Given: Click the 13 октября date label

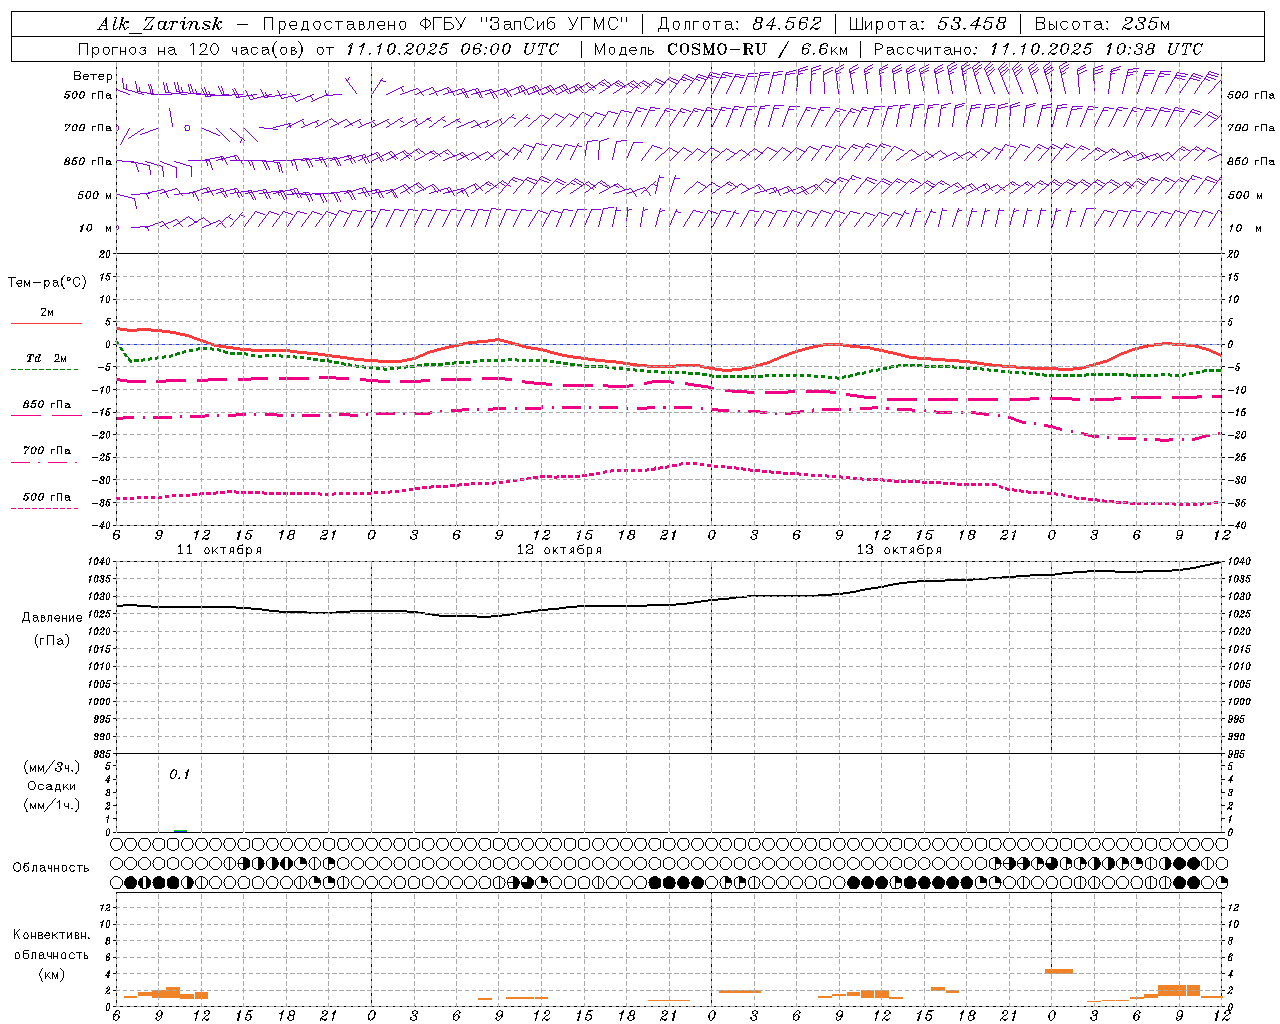Looking at the screenshot, I should pos(899,550).
